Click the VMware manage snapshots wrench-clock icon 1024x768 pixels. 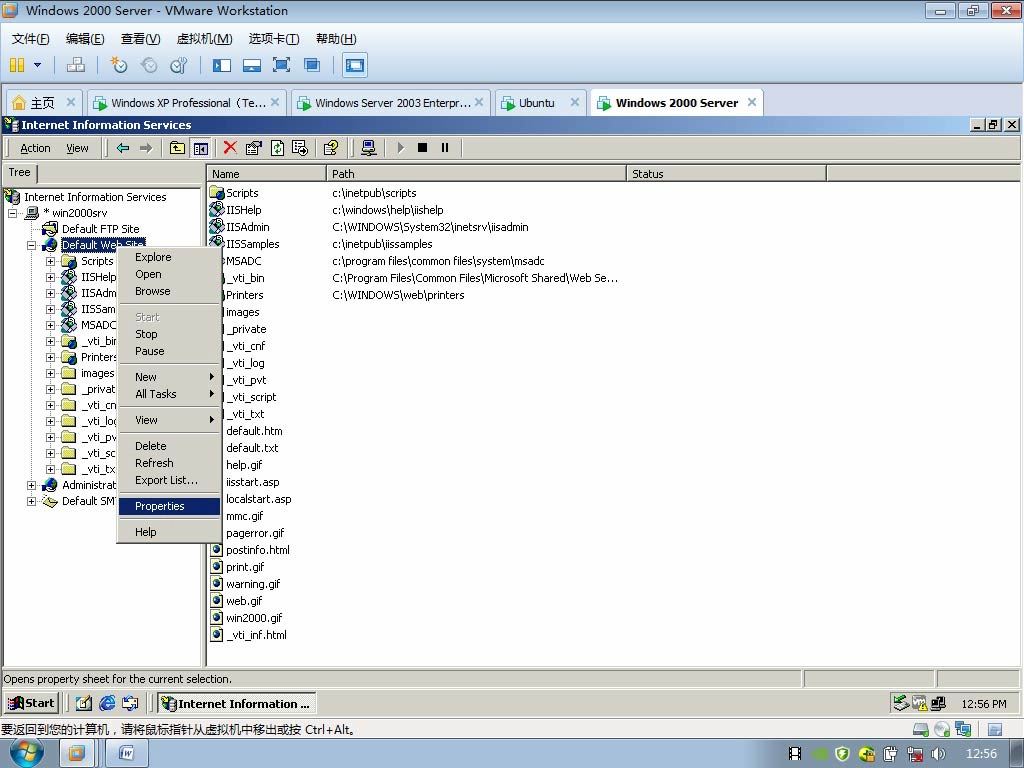click(x=178, y=65)
